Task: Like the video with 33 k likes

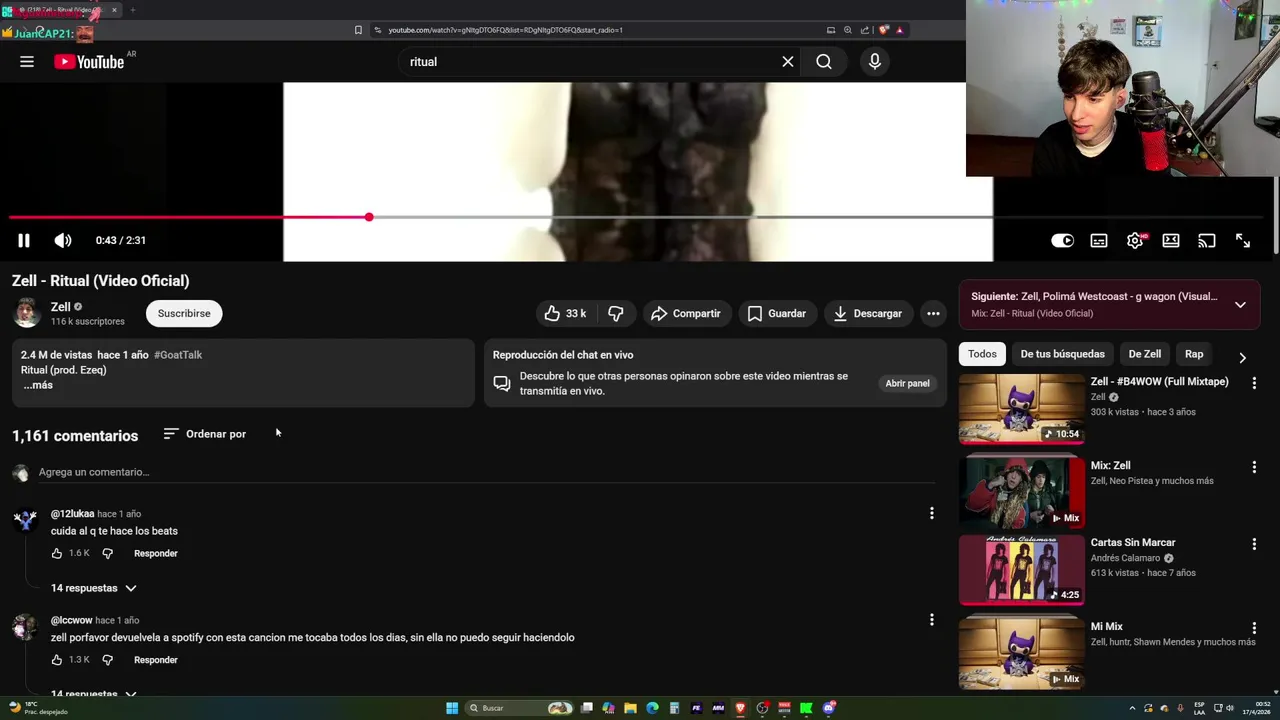Action: 565,313
